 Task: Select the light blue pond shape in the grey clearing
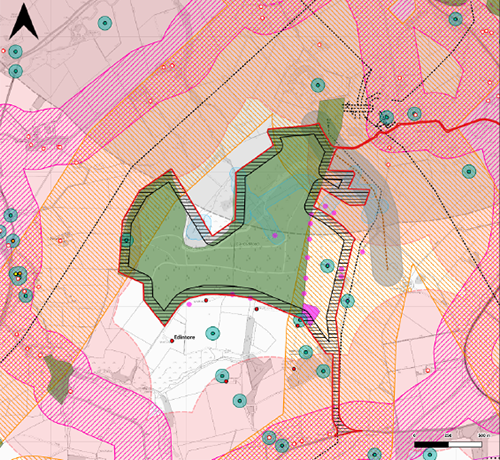pos(197,230)
